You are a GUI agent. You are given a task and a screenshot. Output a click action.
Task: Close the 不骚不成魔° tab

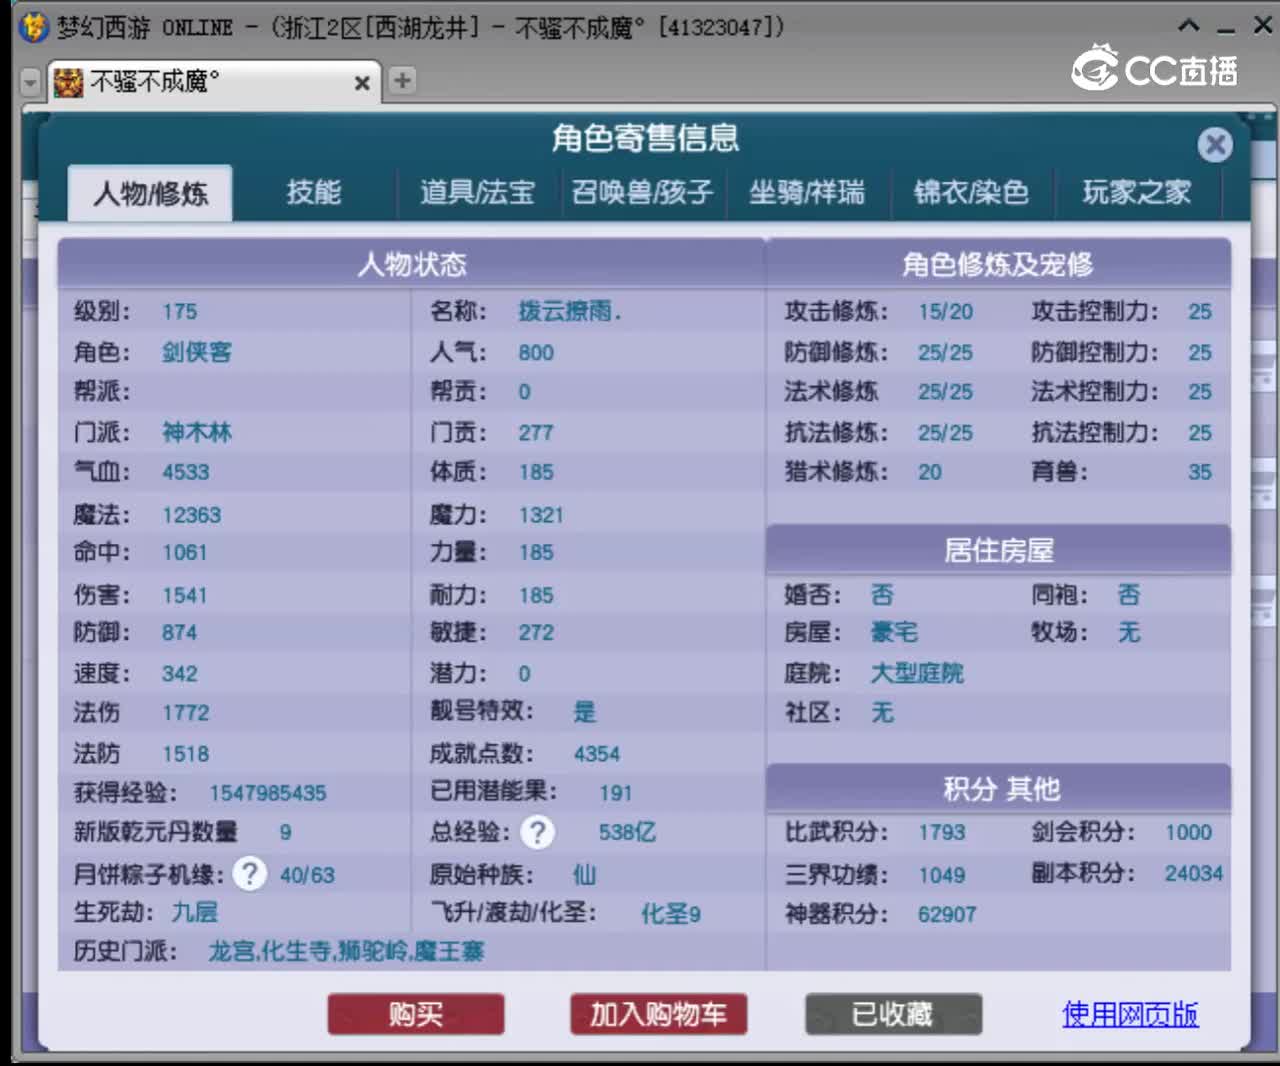(x=362, y=83)
